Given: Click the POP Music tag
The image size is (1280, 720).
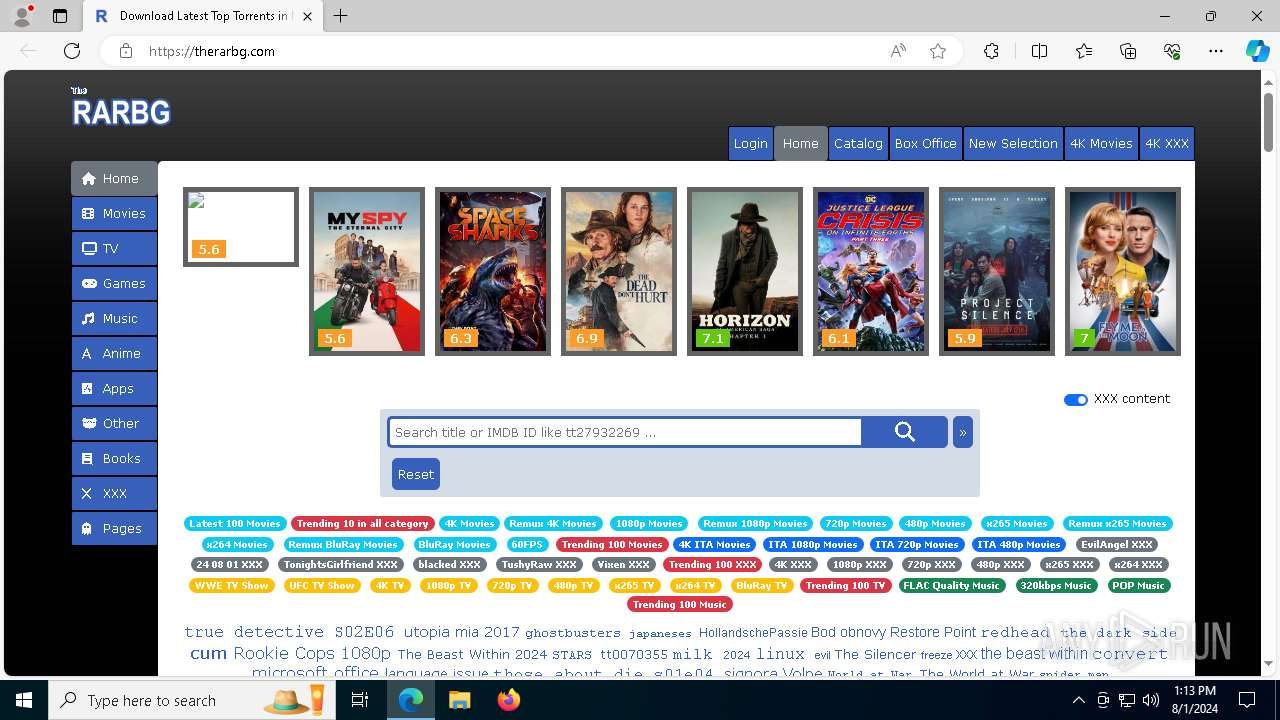Looking at the screenshot, I should [x=1138, y=585].
